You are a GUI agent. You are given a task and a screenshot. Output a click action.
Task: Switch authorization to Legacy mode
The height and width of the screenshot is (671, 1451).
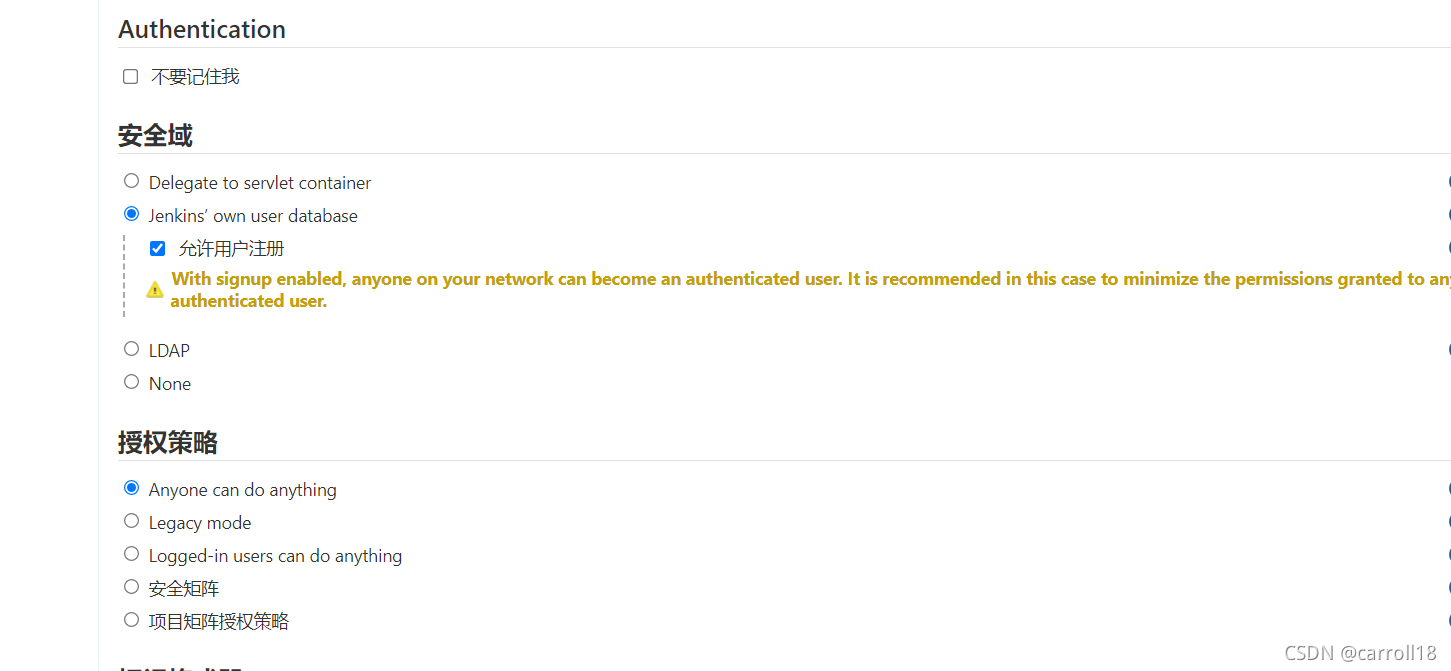[x=131, y=521]
